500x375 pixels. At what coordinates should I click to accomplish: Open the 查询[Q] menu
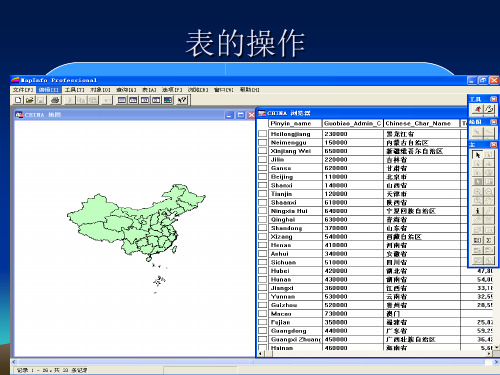[126, 90]
